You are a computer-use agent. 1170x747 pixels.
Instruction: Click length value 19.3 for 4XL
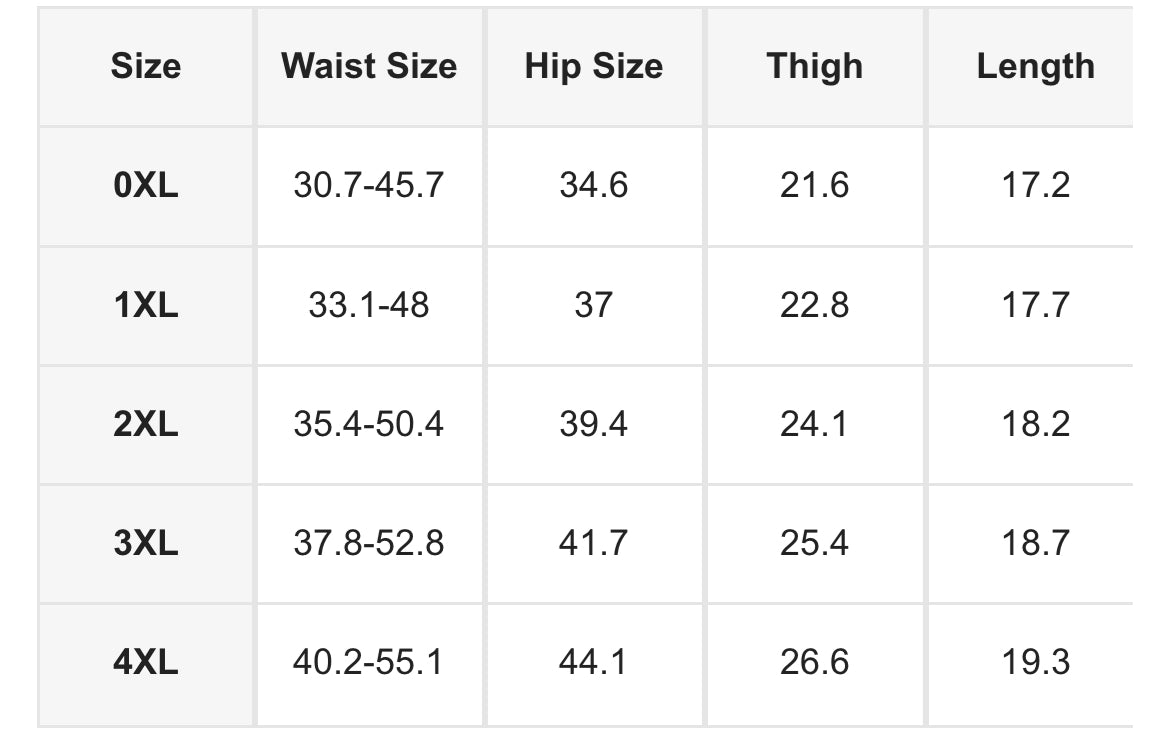pos(1036,662)
